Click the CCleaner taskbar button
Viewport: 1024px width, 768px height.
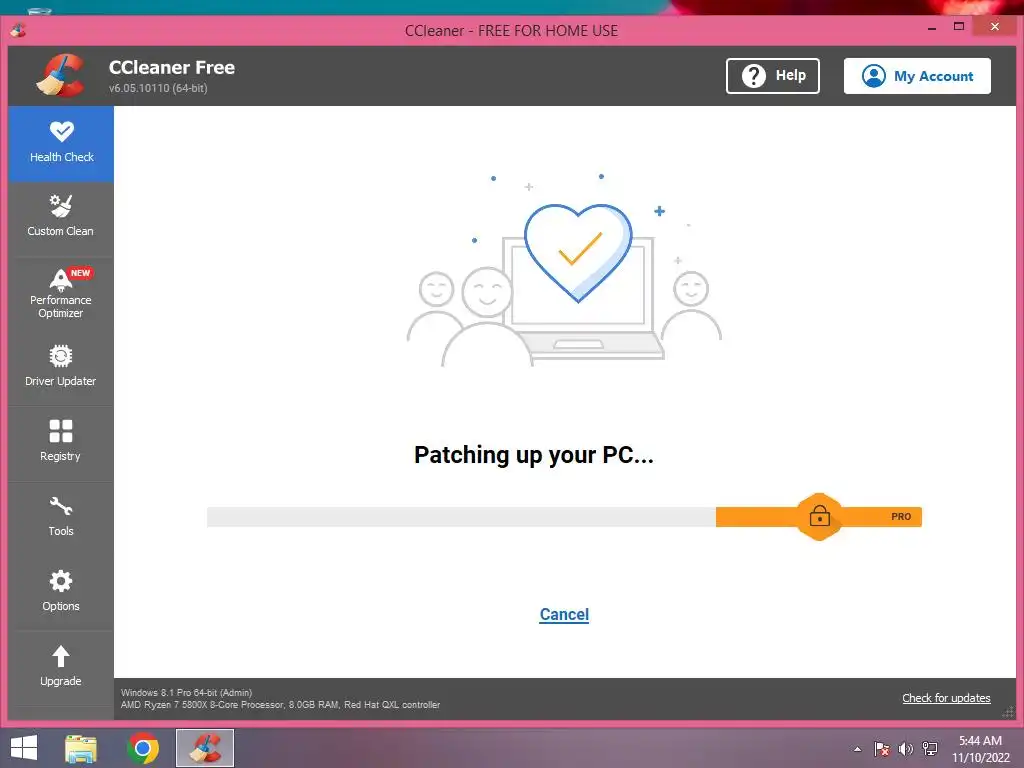tap(205, 748)
